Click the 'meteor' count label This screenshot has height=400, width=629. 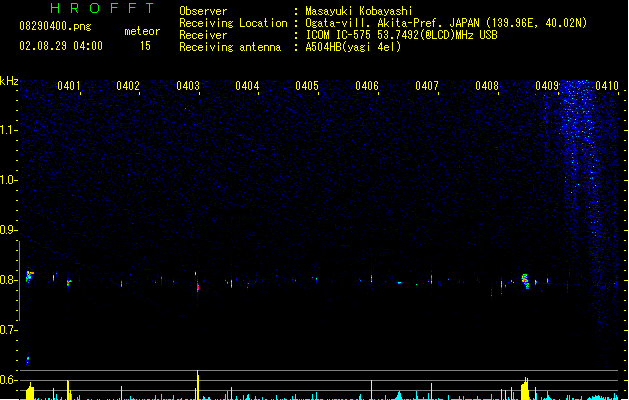pyautogui.click(x=142, y=31)
